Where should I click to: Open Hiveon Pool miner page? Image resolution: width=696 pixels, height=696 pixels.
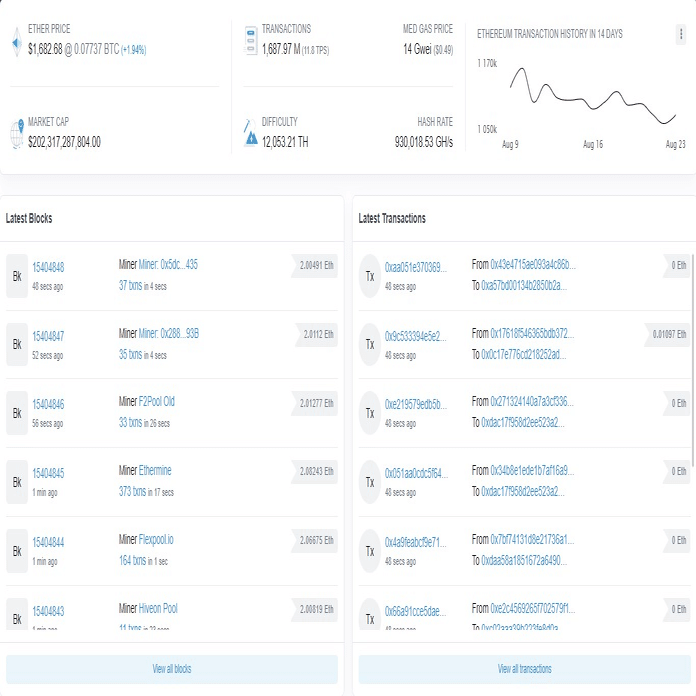[158, 608]
